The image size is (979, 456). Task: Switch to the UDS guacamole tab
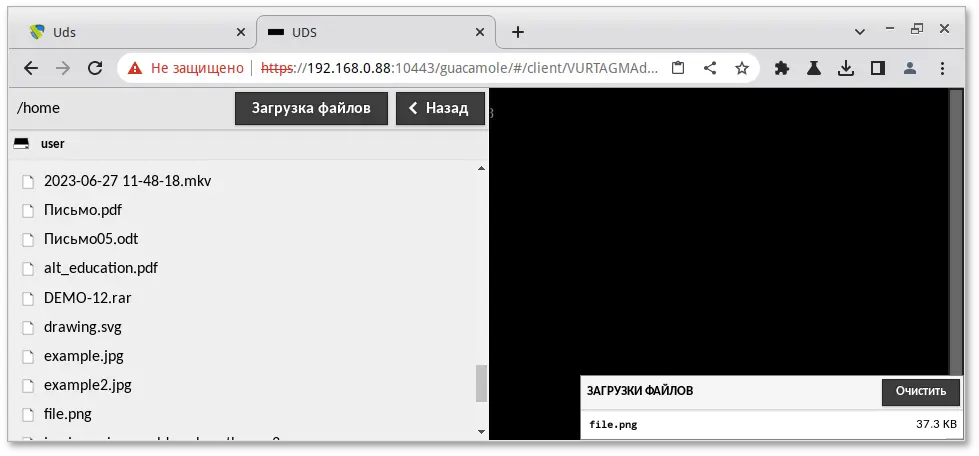376,32
